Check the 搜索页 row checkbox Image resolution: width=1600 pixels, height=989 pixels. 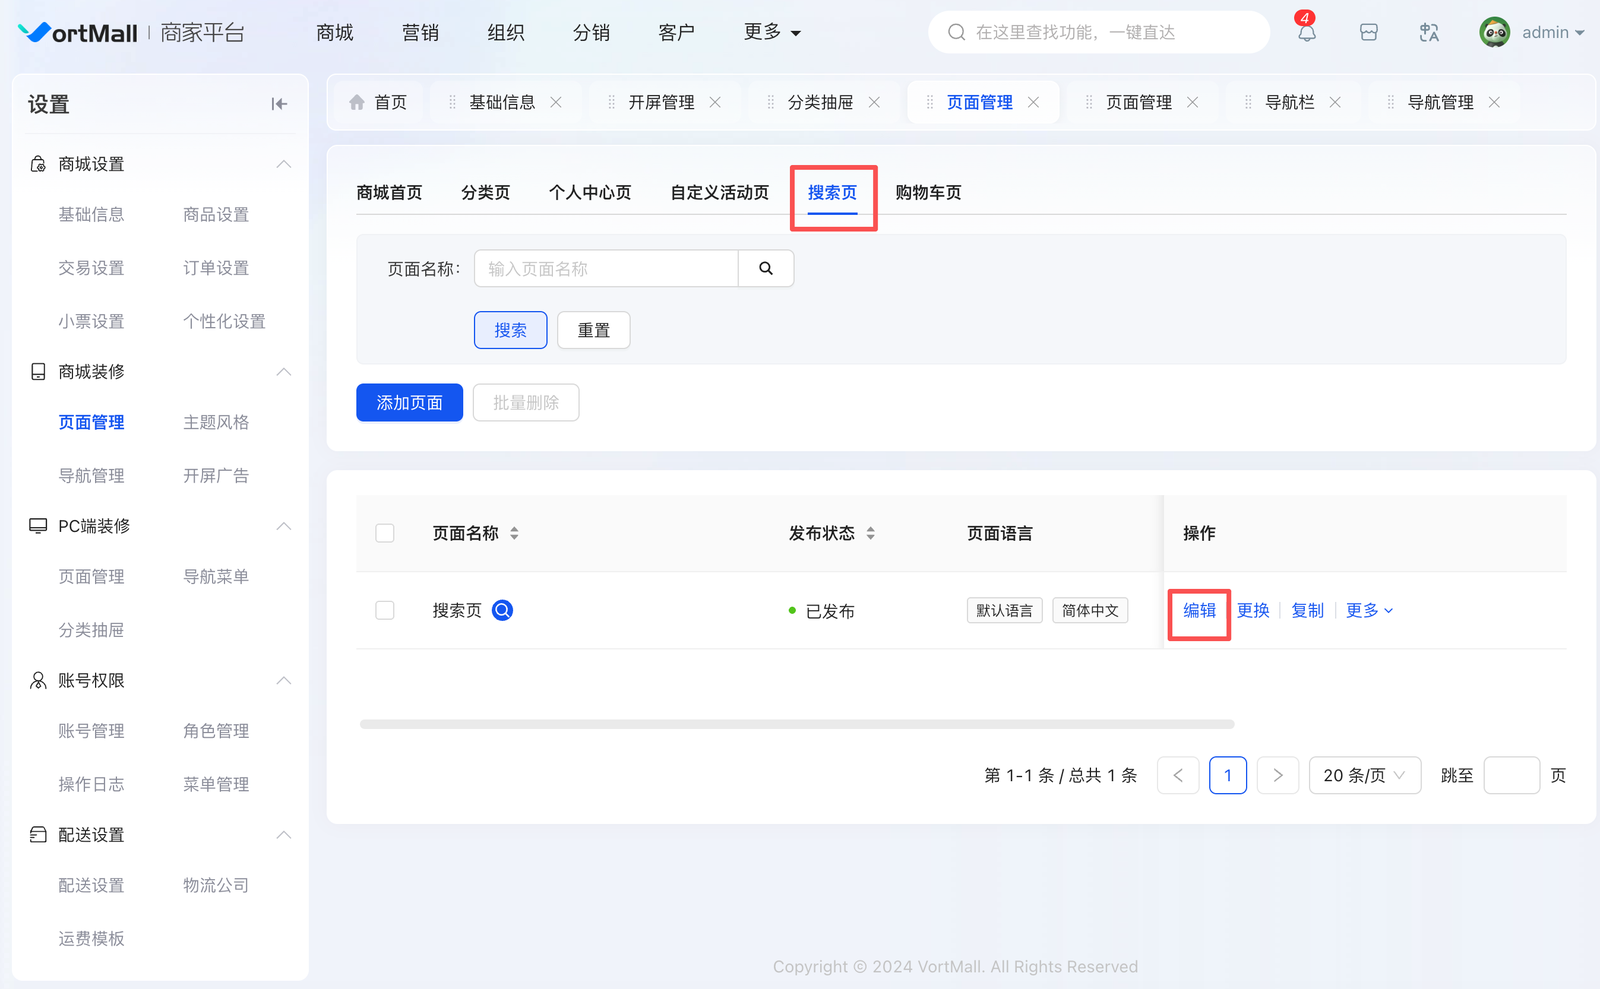click(385, 610)
